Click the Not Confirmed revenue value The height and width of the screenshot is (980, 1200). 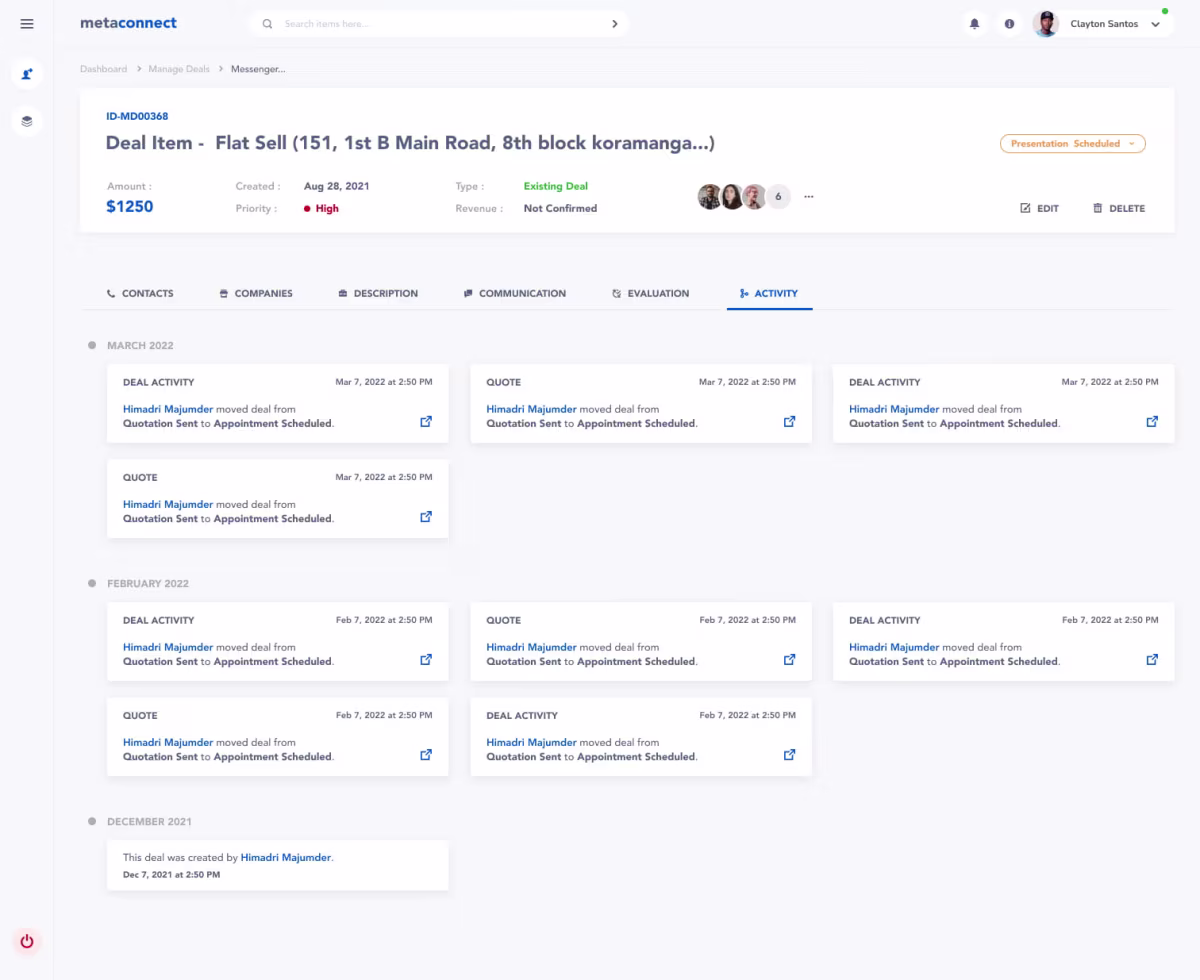[x=560, y=208]
